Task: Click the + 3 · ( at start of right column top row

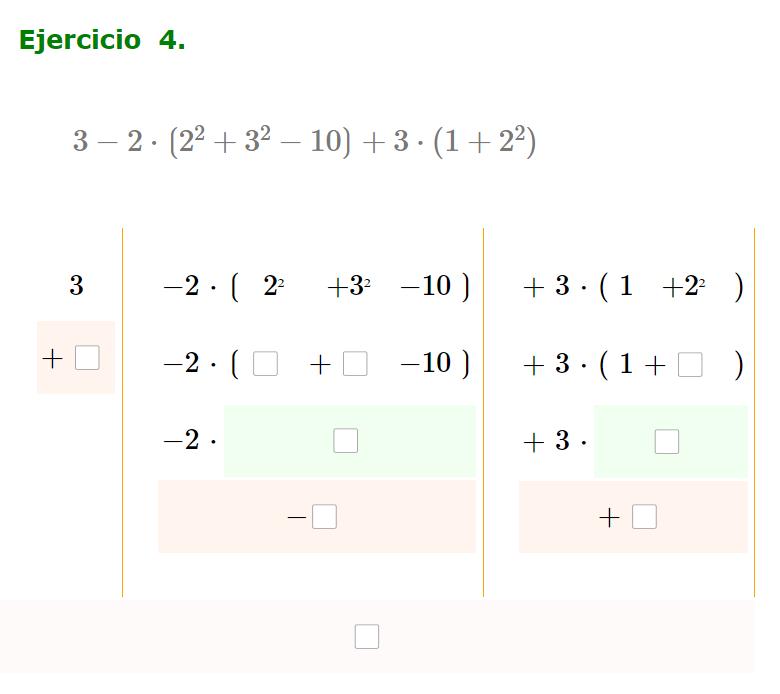Action: (566, 287)
